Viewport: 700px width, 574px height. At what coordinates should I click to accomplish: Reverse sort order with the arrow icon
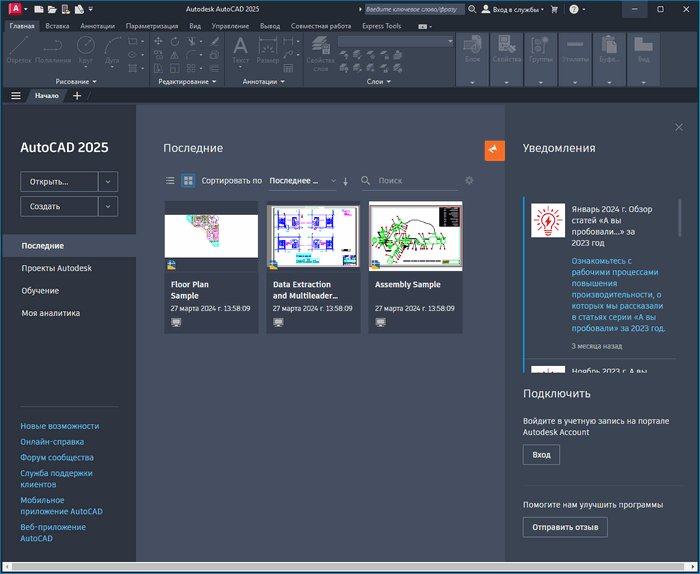coord(346,181)
